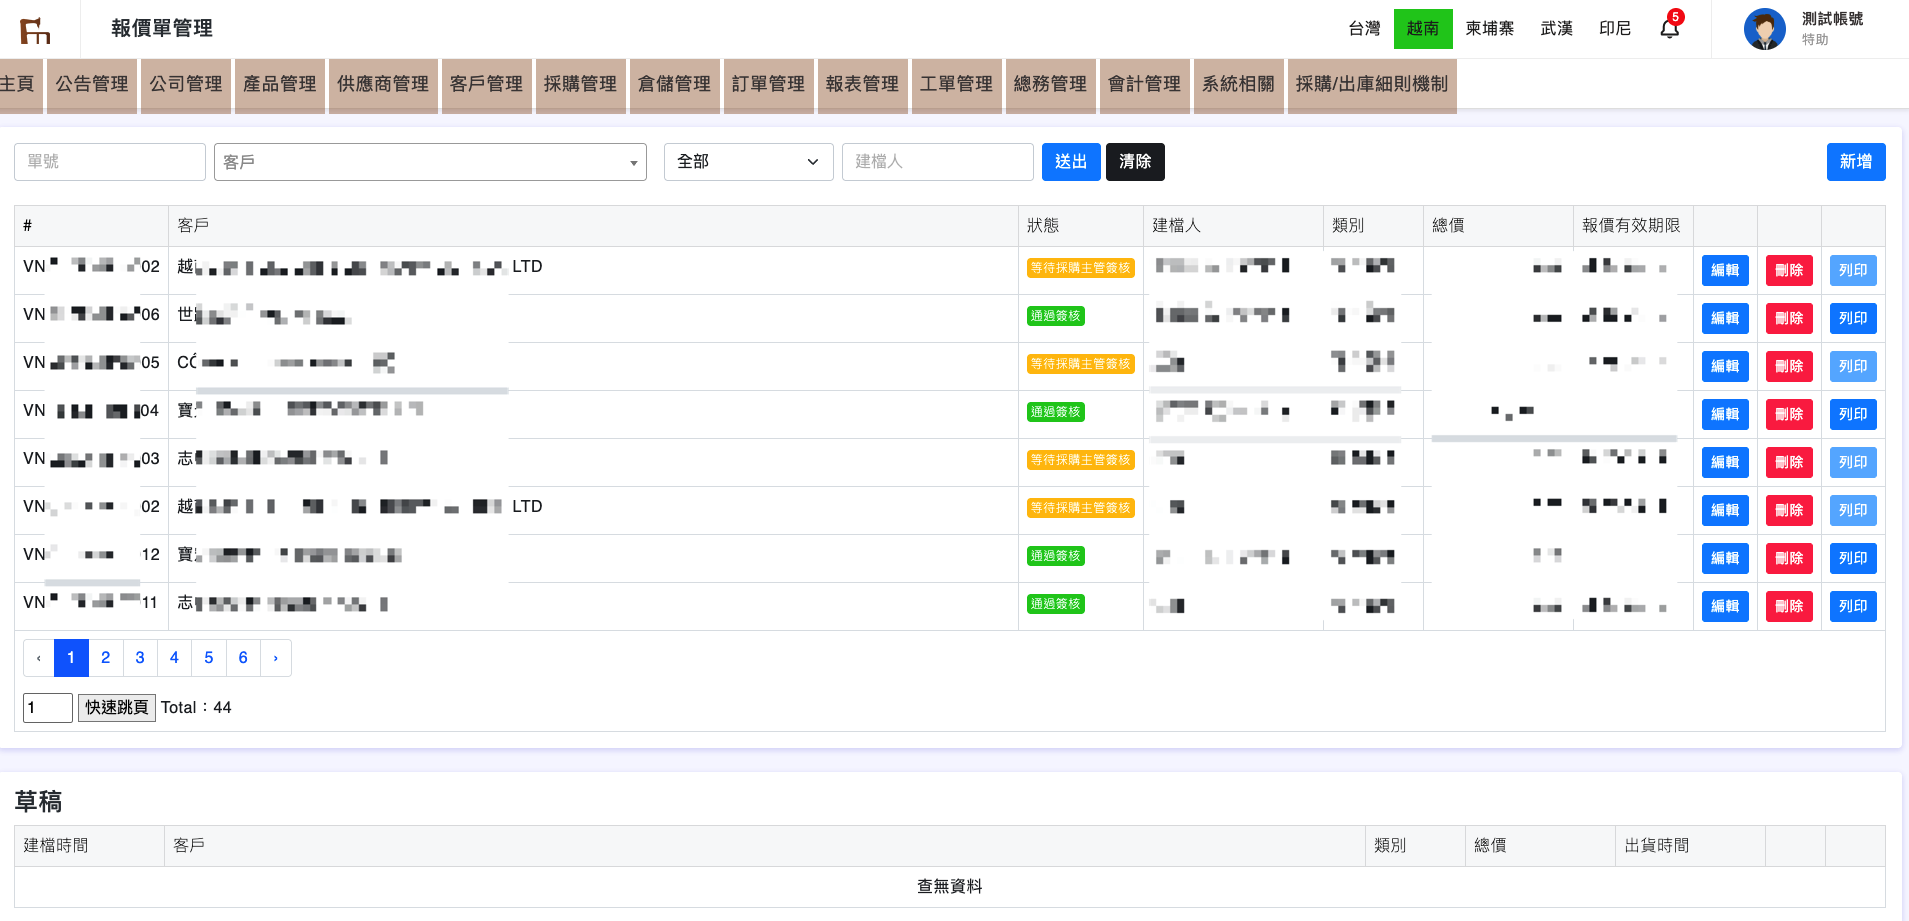Click the furniture logo icon
Screen dimensions: 1909x921
35,30
